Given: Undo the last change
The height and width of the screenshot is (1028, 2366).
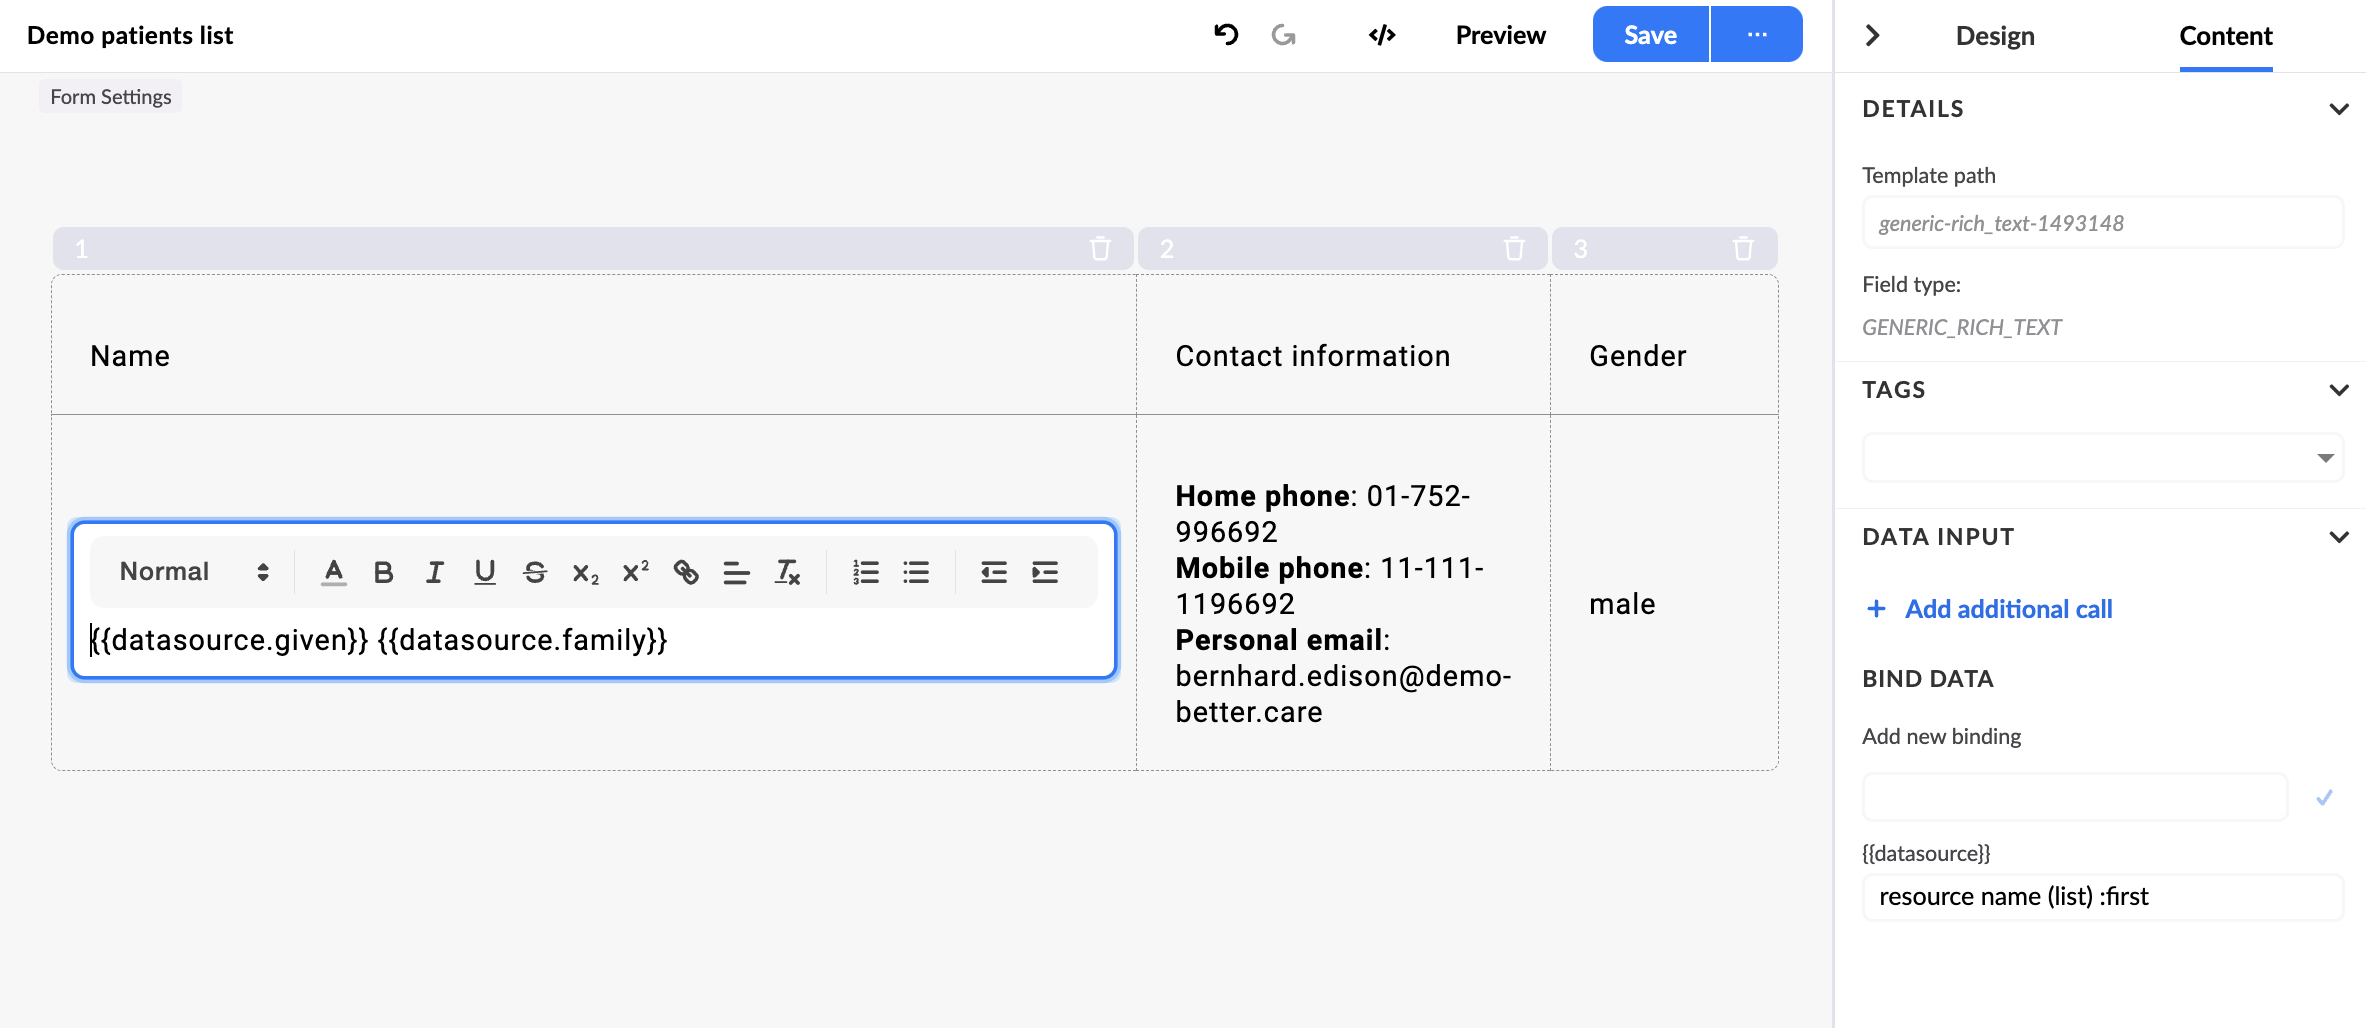Looking at the screenshot, I should tap(1226, 35).
